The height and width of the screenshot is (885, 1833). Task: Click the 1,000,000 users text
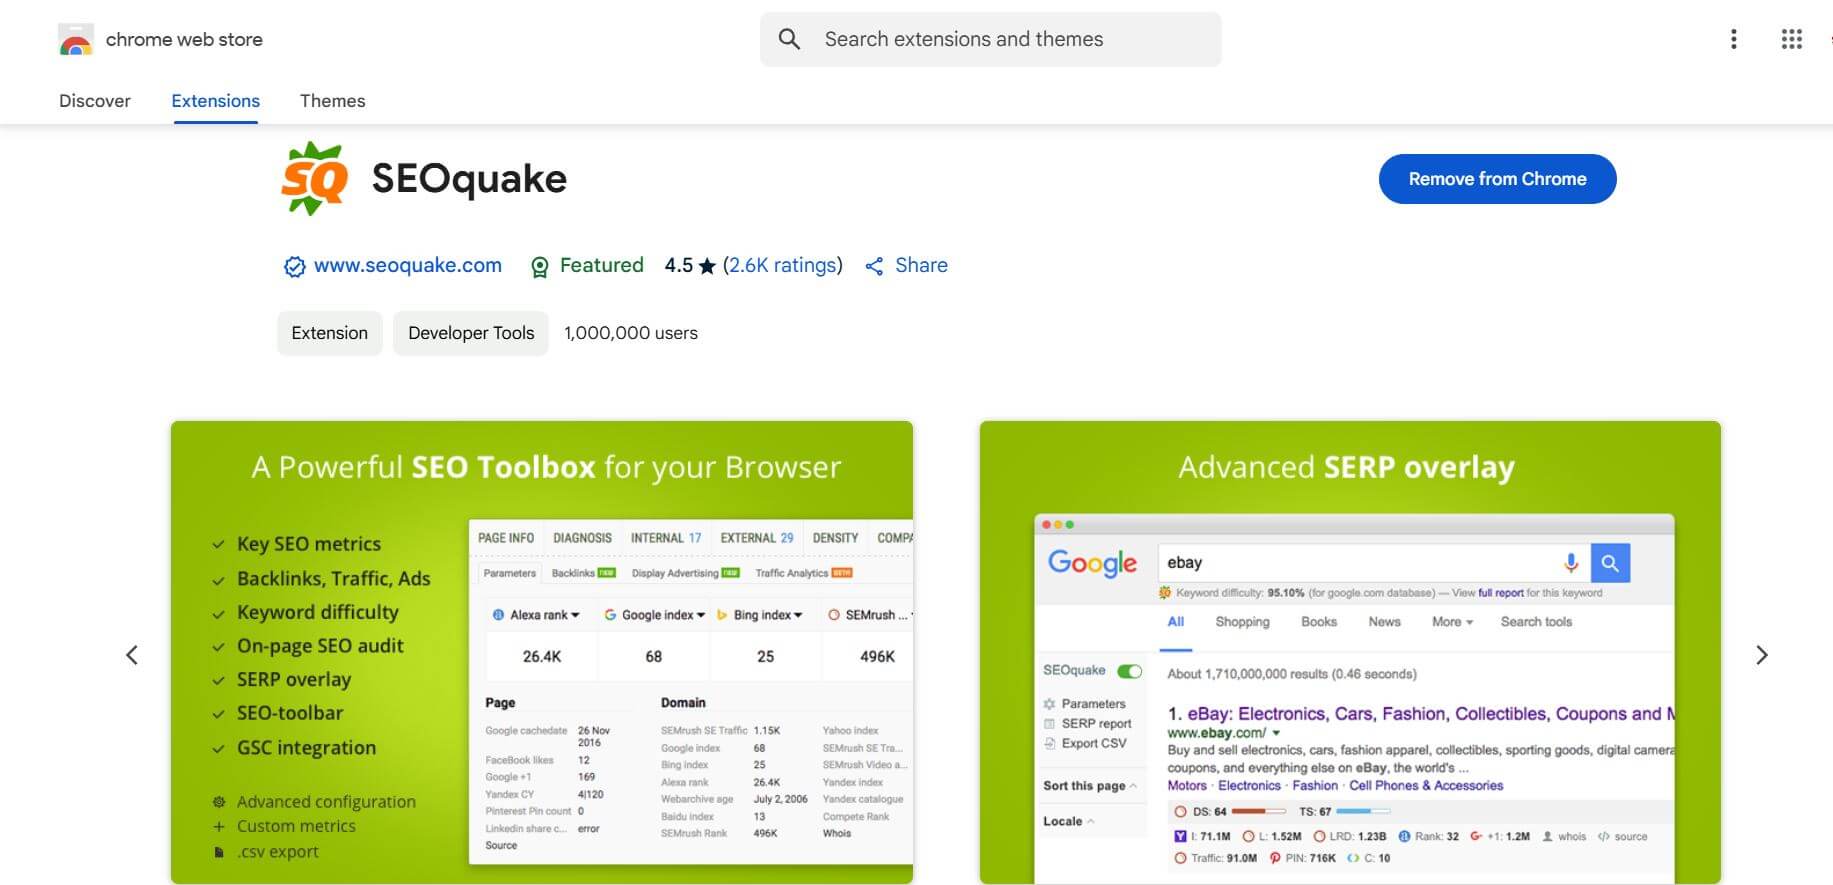click(631, 333)
